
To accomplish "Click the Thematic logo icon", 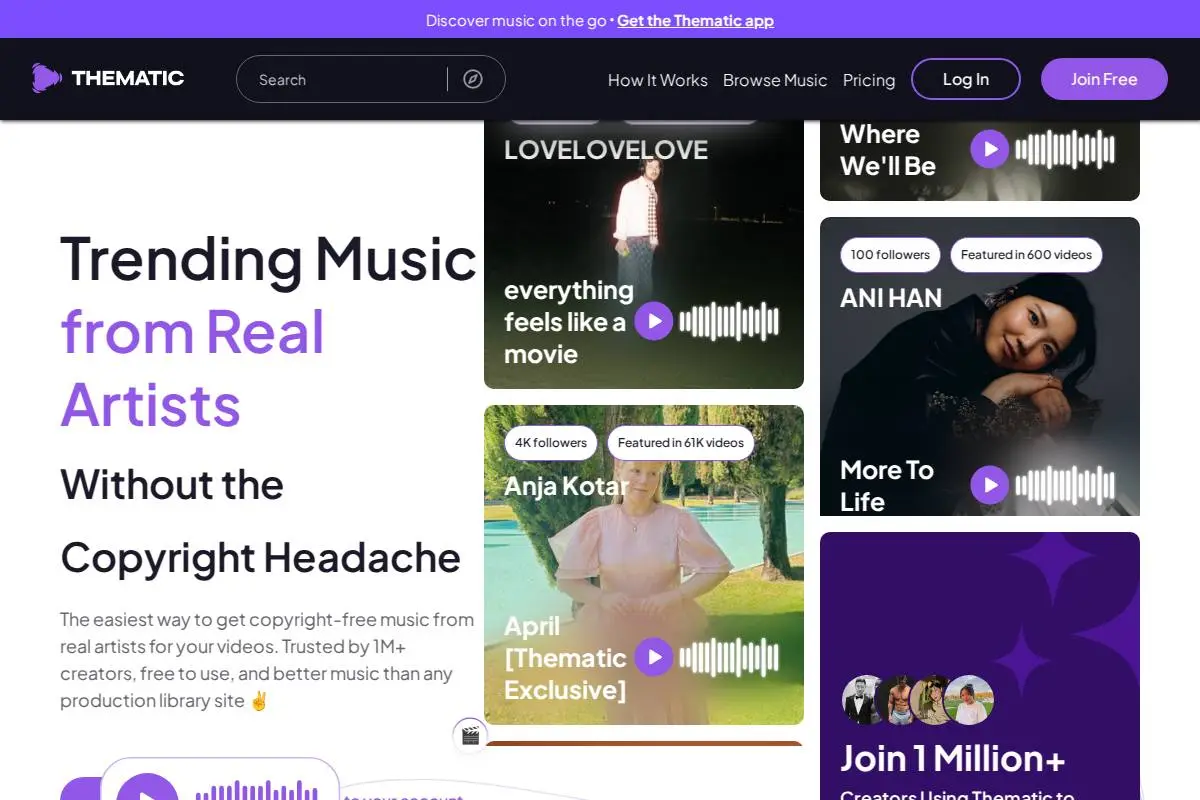I will [46, 78].
